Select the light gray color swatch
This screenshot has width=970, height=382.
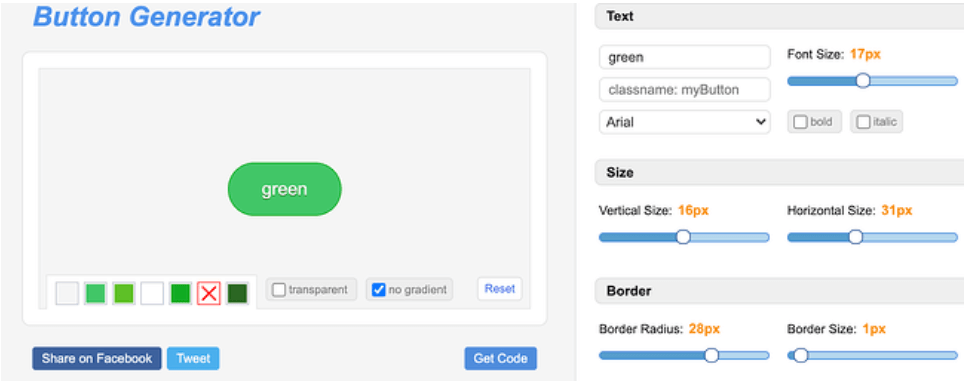point(67,293)
